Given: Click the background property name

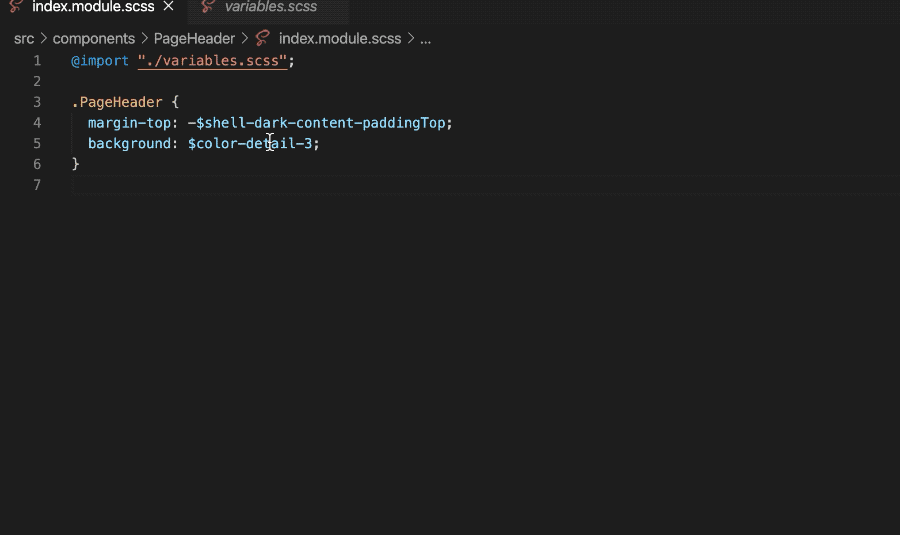Looking at the screenshot, I should [x=128, y=144].
